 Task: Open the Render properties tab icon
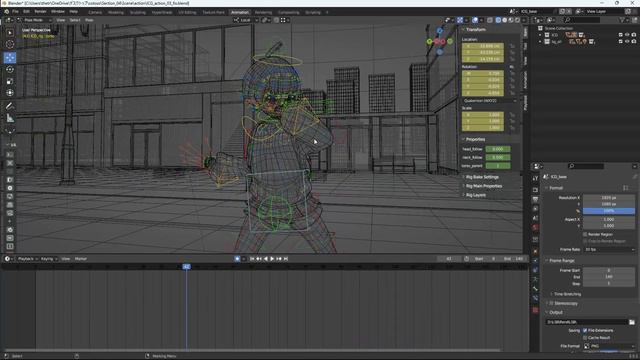(x=536, y=190)
